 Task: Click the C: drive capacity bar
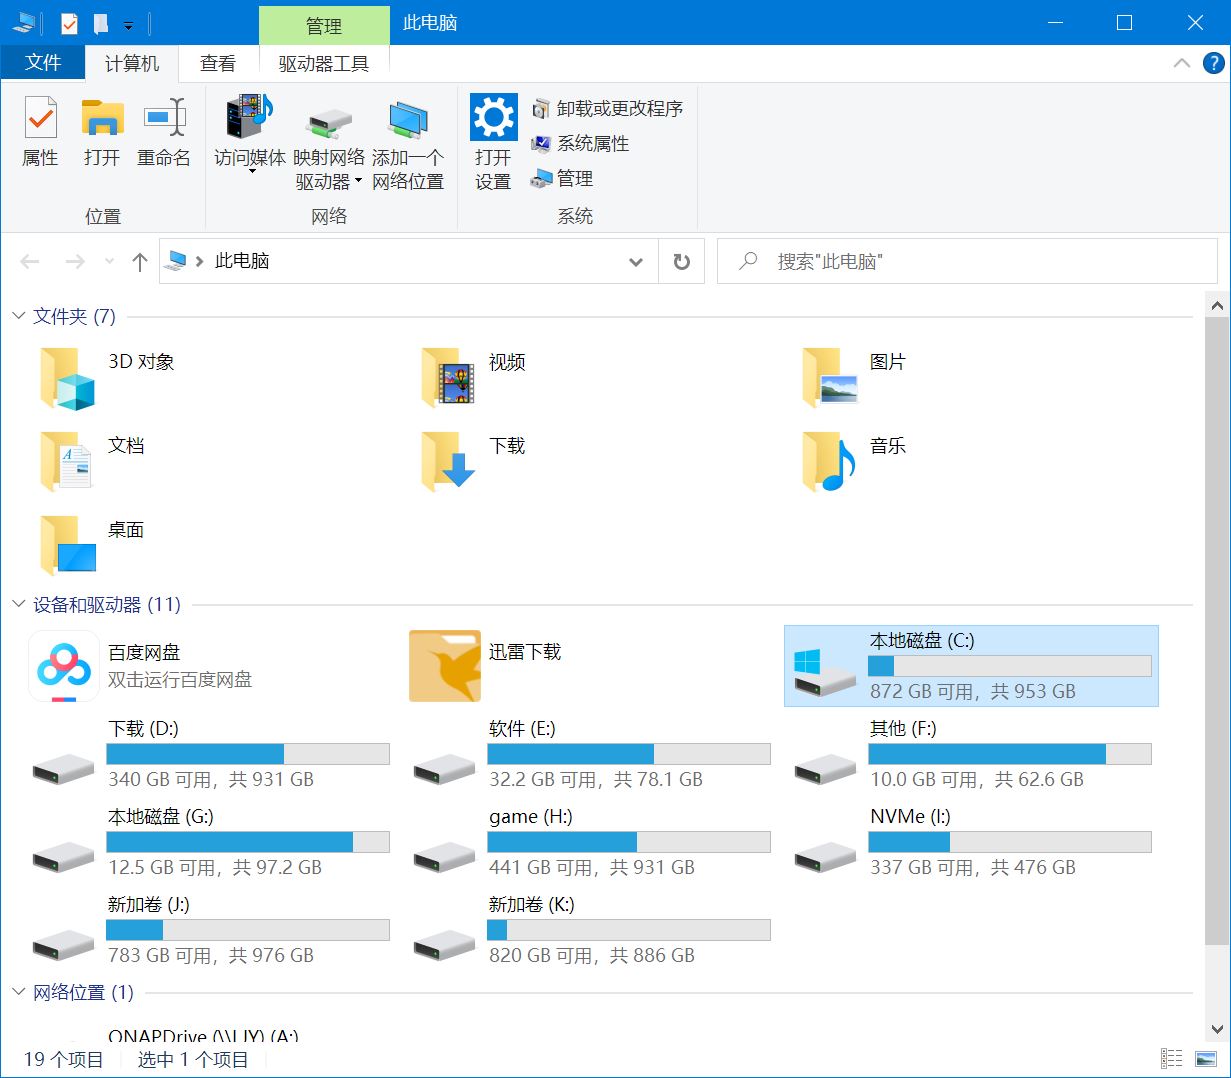[x=1009, y=665]
